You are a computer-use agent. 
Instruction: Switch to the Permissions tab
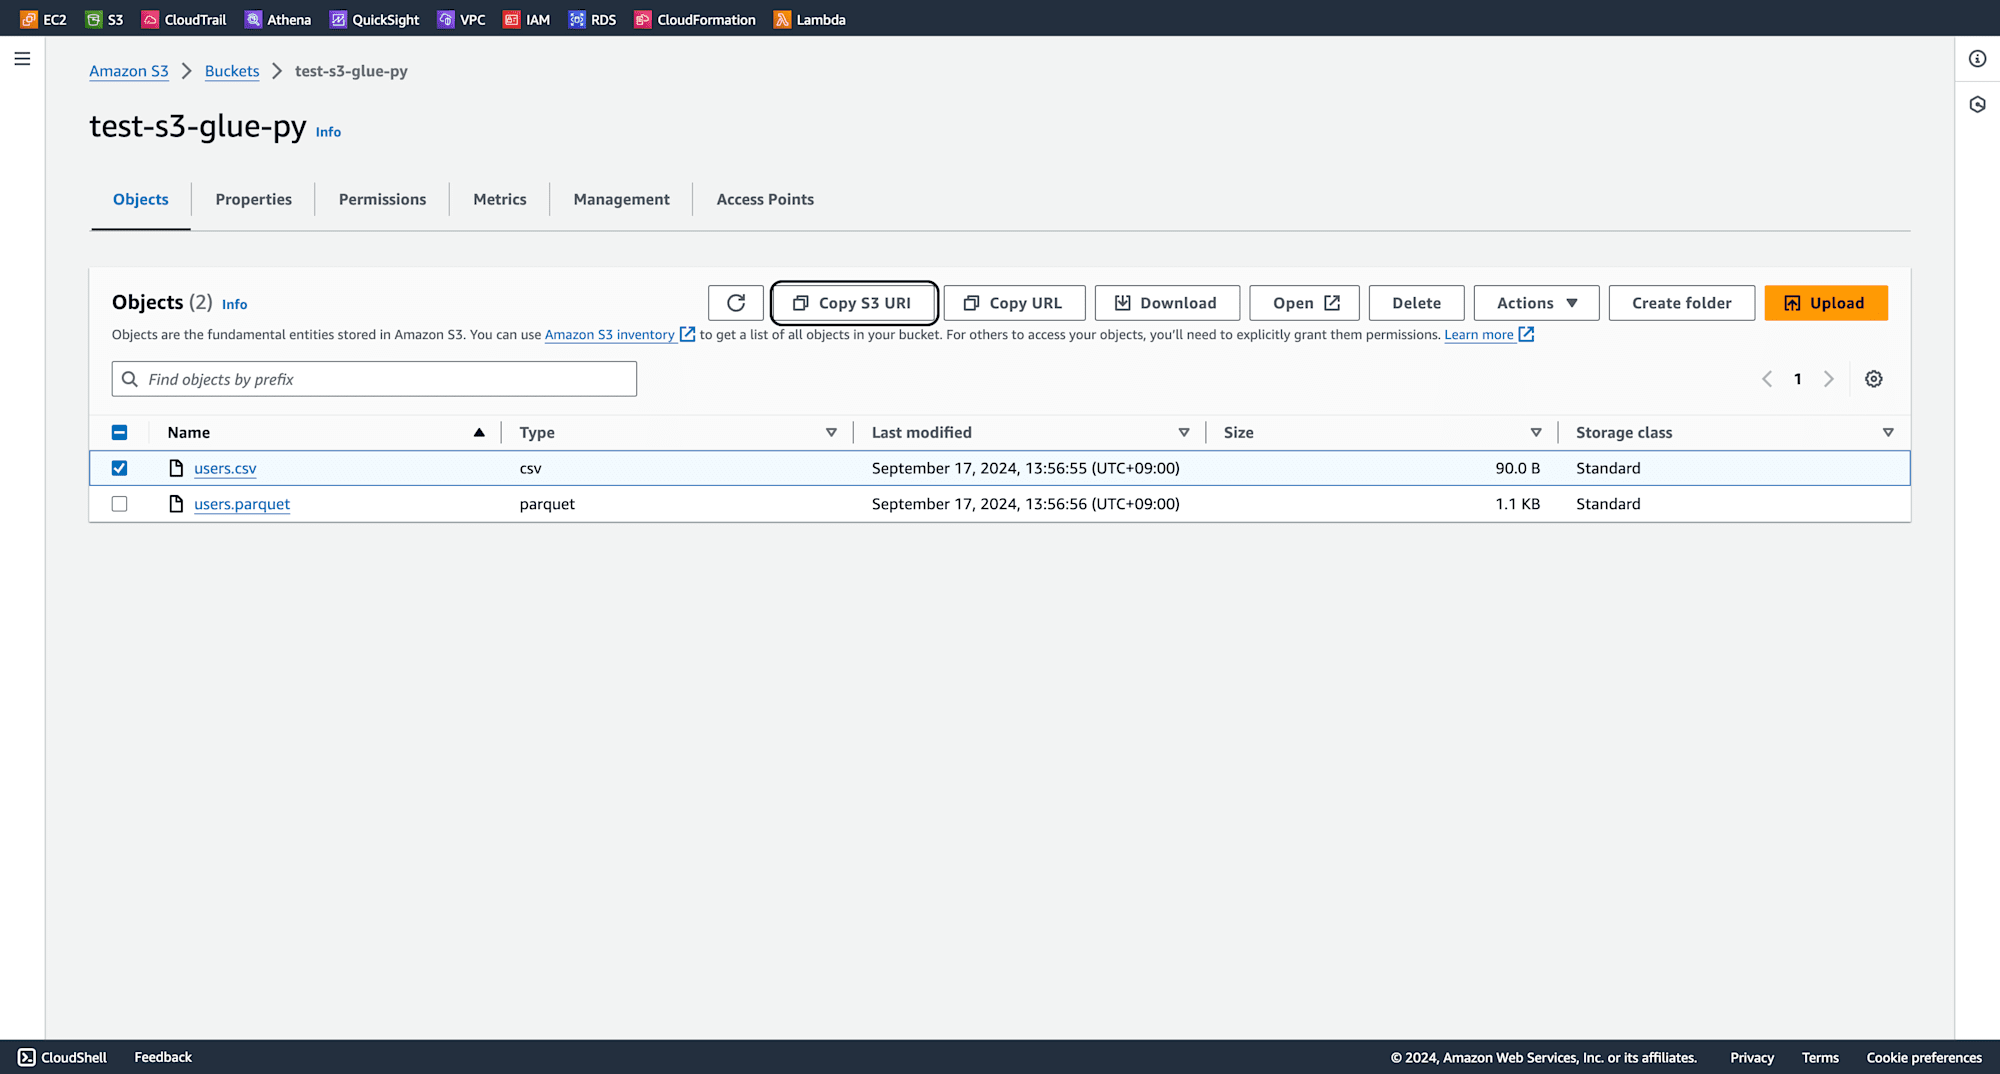[382, 199]
